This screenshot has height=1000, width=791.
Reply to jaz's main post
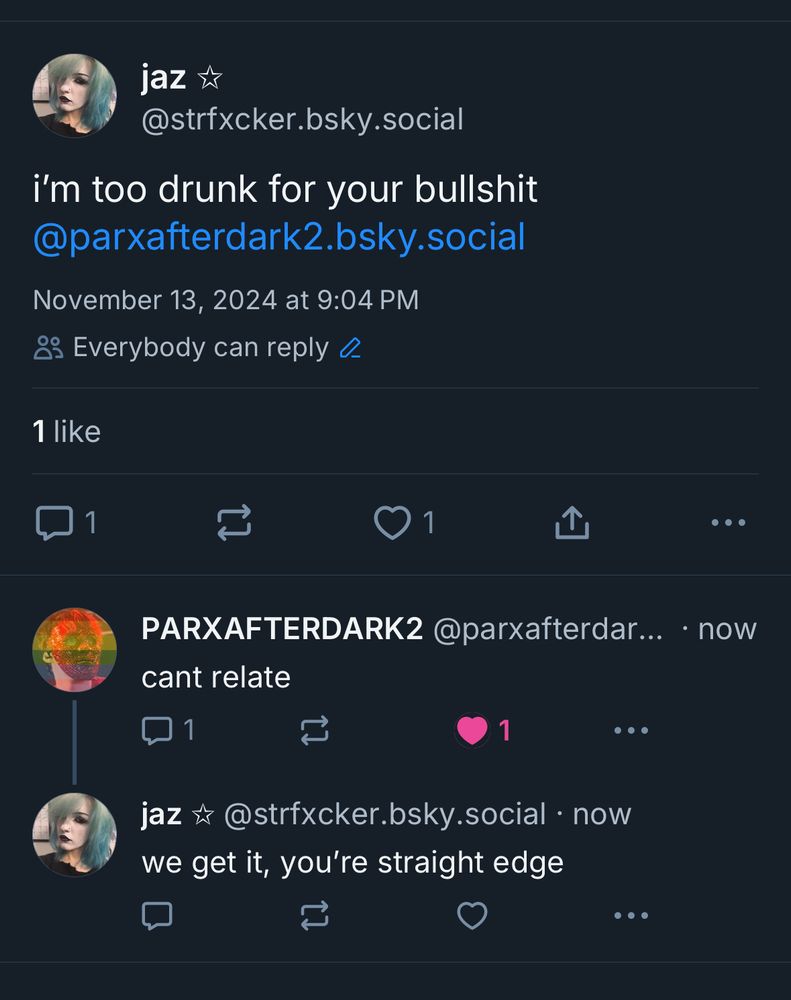pyautogui.click(x=55, y=522)
